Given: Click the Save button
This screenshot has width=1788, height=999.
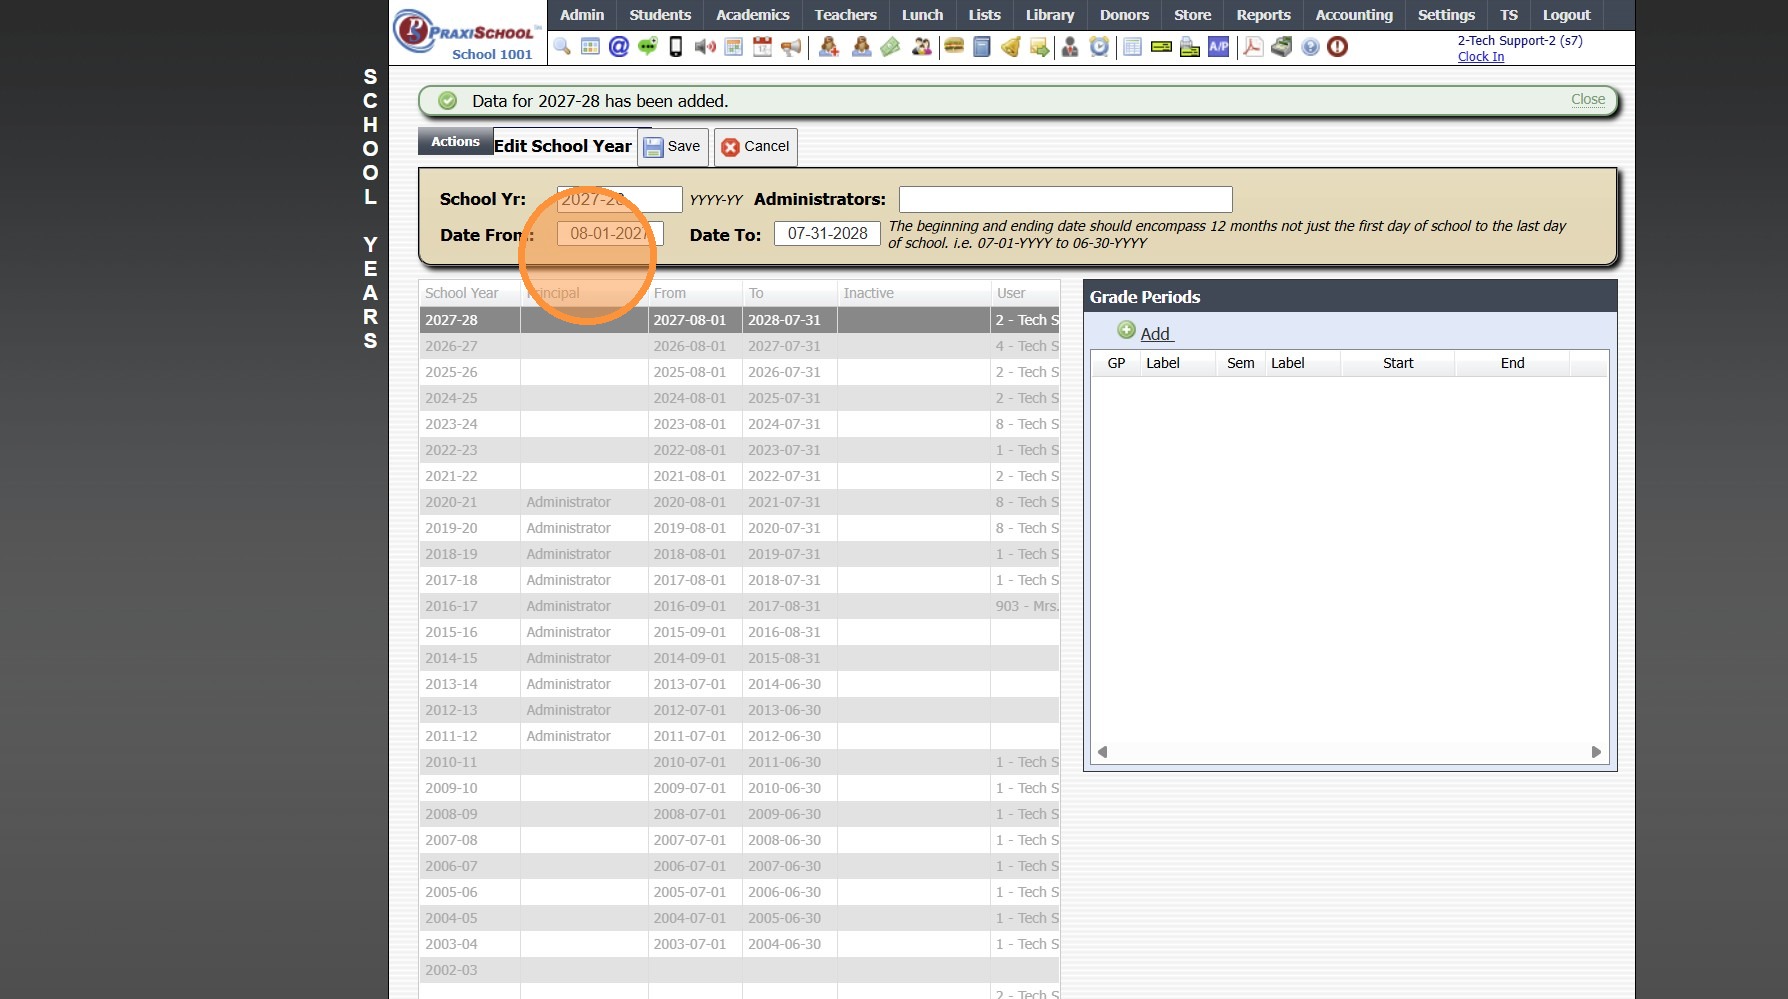Looking at the screenshot, I should coord(673,147).
